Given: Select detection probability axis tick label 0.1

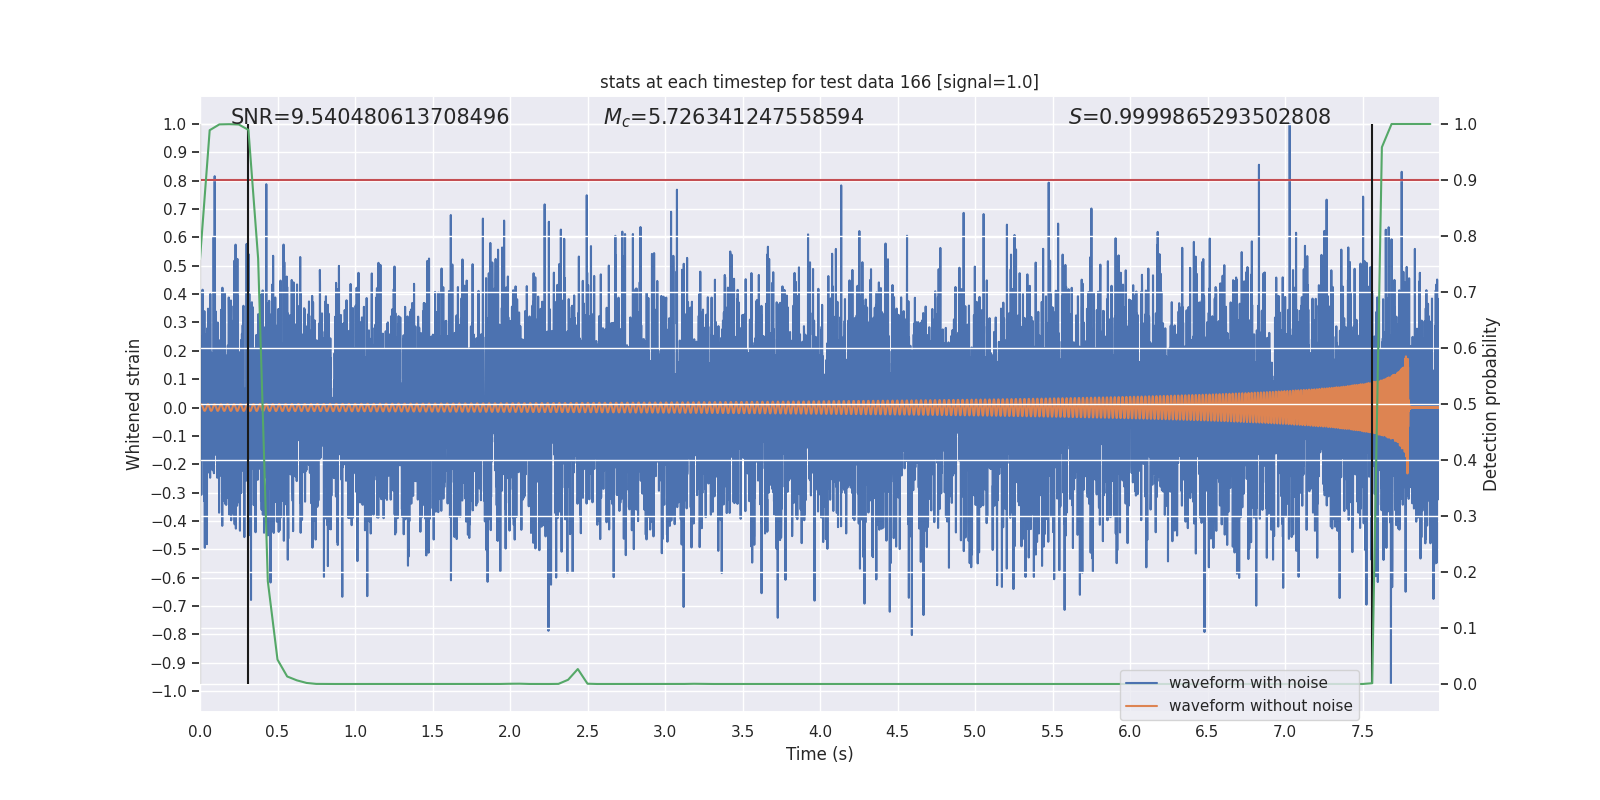Looking at the screenshot, I should (1465, 628).
